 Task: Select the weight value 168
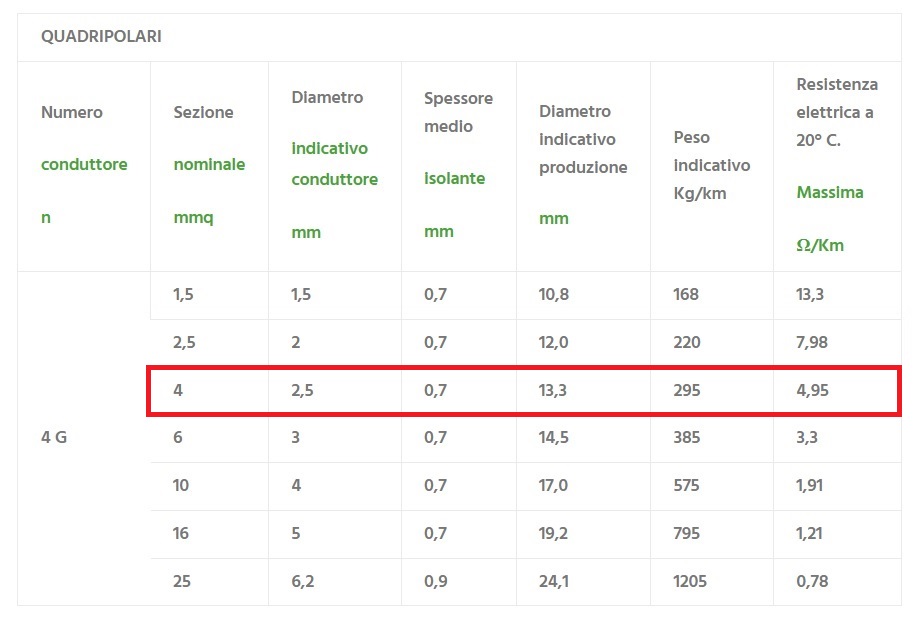(x=686, y=294)
